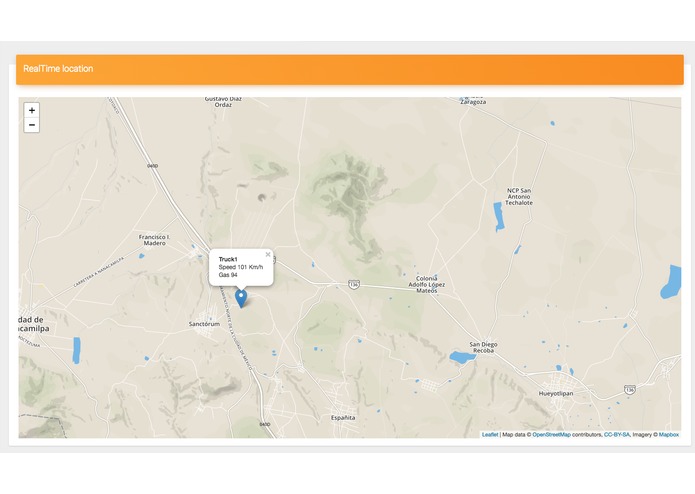The width and height of the screenshot is (695, 494).
Task: Zoom out the map with minus button
Action: tap(31, 125)
